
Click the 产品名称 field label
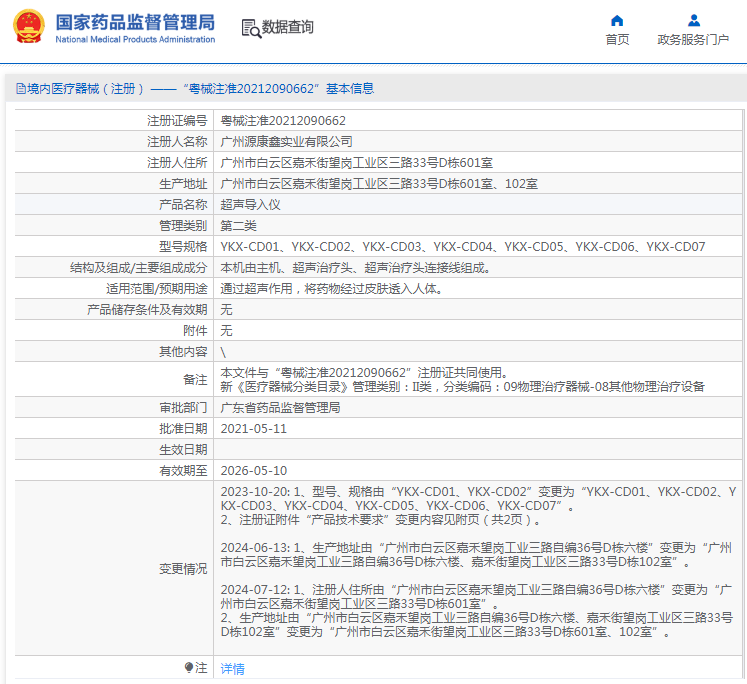183,205
